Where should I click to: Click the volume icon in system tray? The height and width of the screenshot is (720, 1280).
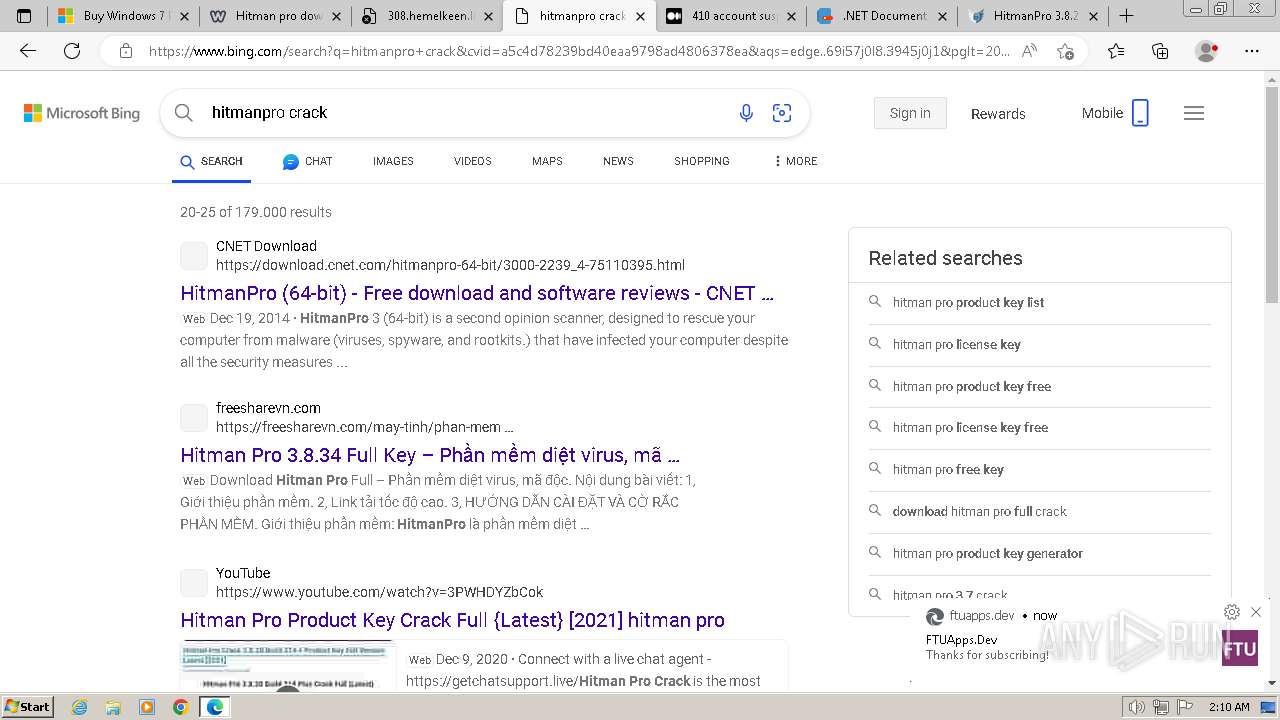(1135, 707)
